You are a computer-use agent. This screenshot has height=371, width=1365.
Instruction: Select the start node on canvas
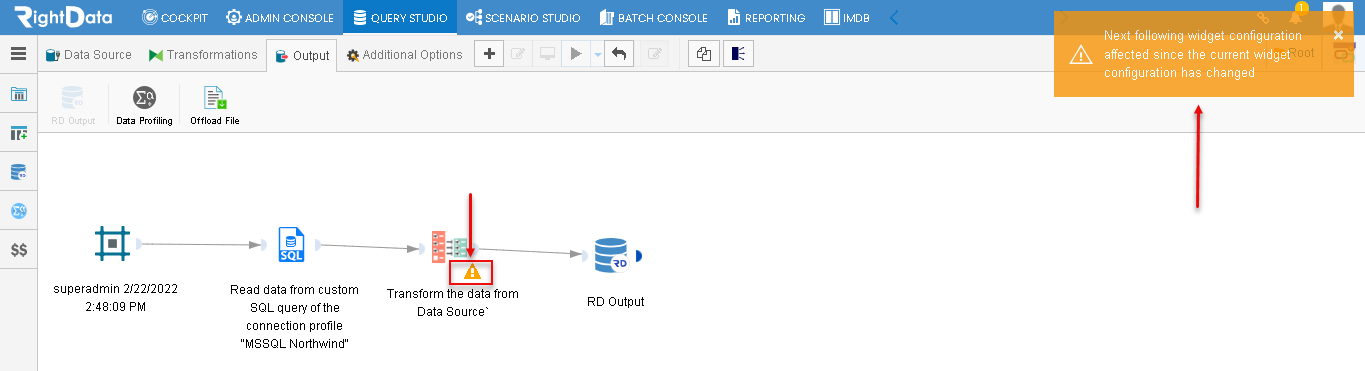pos(113,243)
